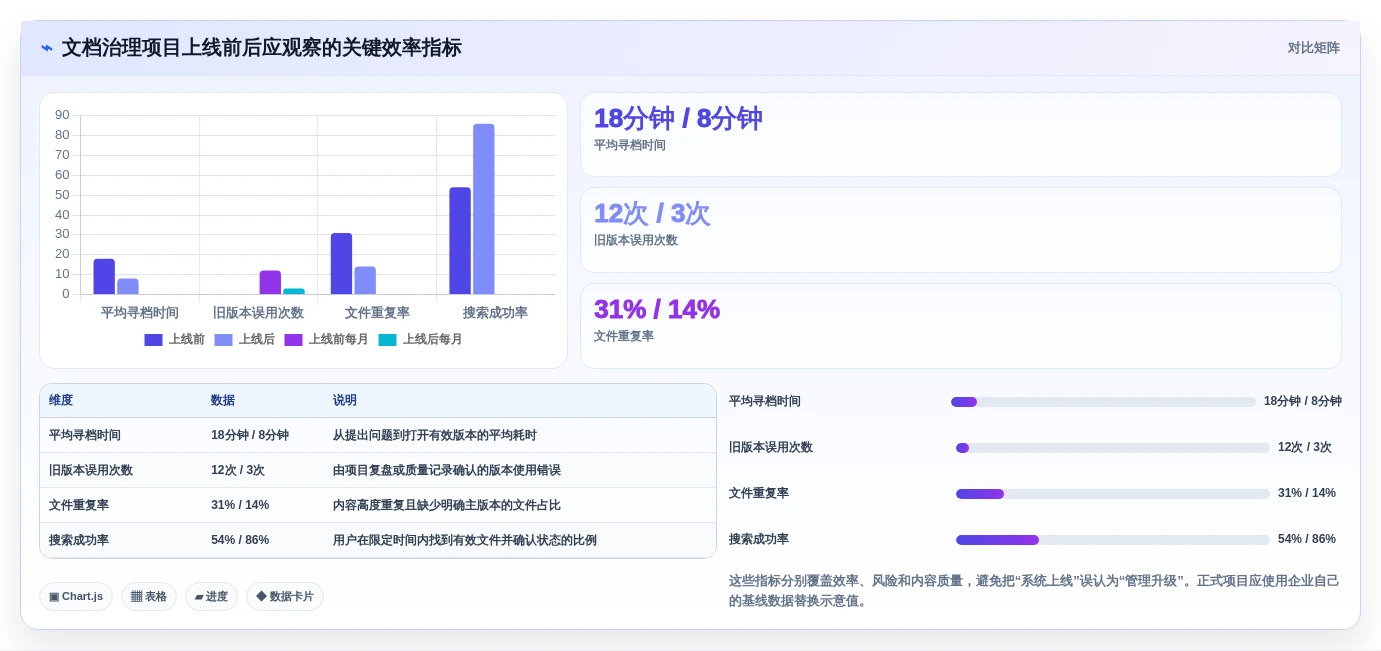Click description 从提出问题到打开有效版本的平均耗时
This screenshot has width=1381, height=651.
coord(435,435)
